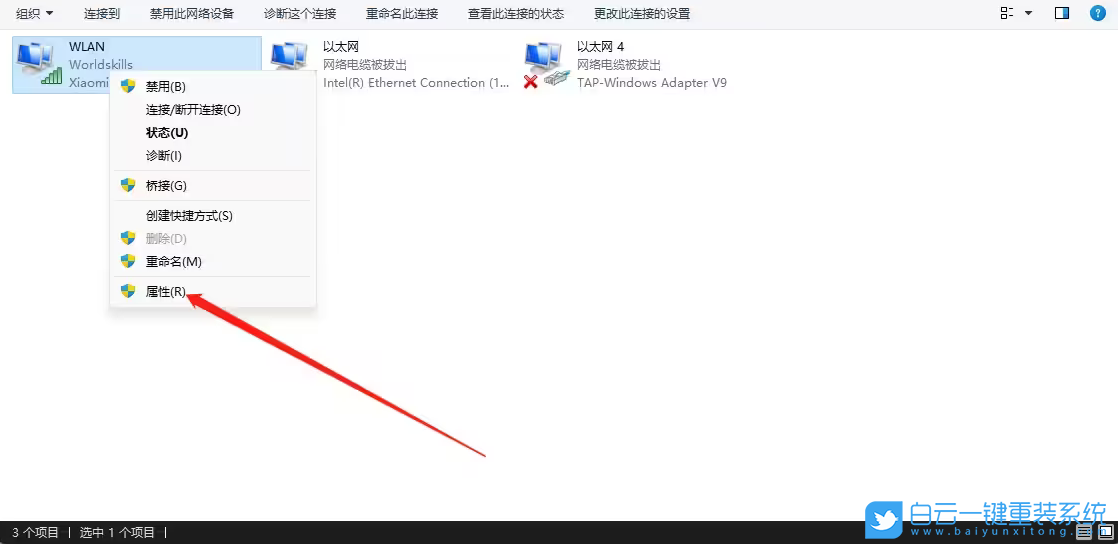Choose 连接/断开连接(O) in the context menu
1118x544 pixels.
coord(213,110)
